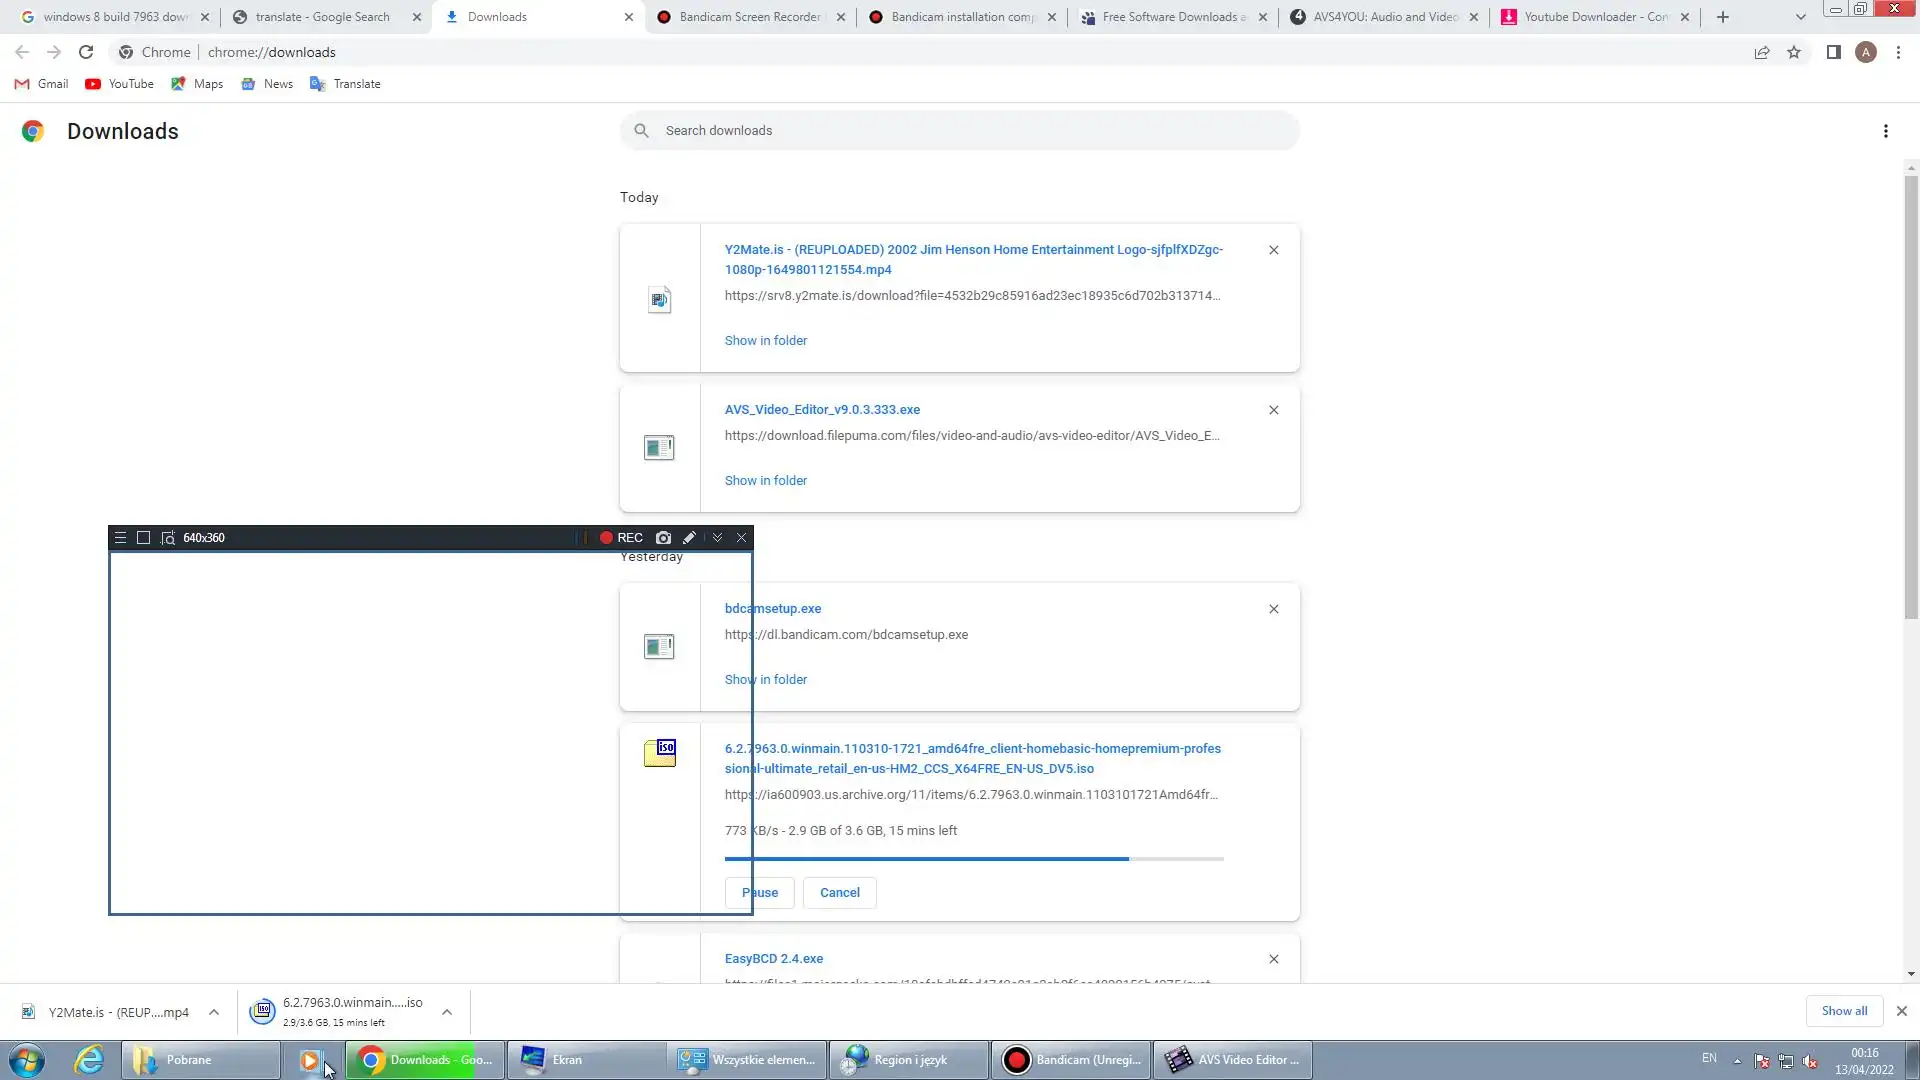Open Chrome tab search dropdown arrow

point(1800,17)
